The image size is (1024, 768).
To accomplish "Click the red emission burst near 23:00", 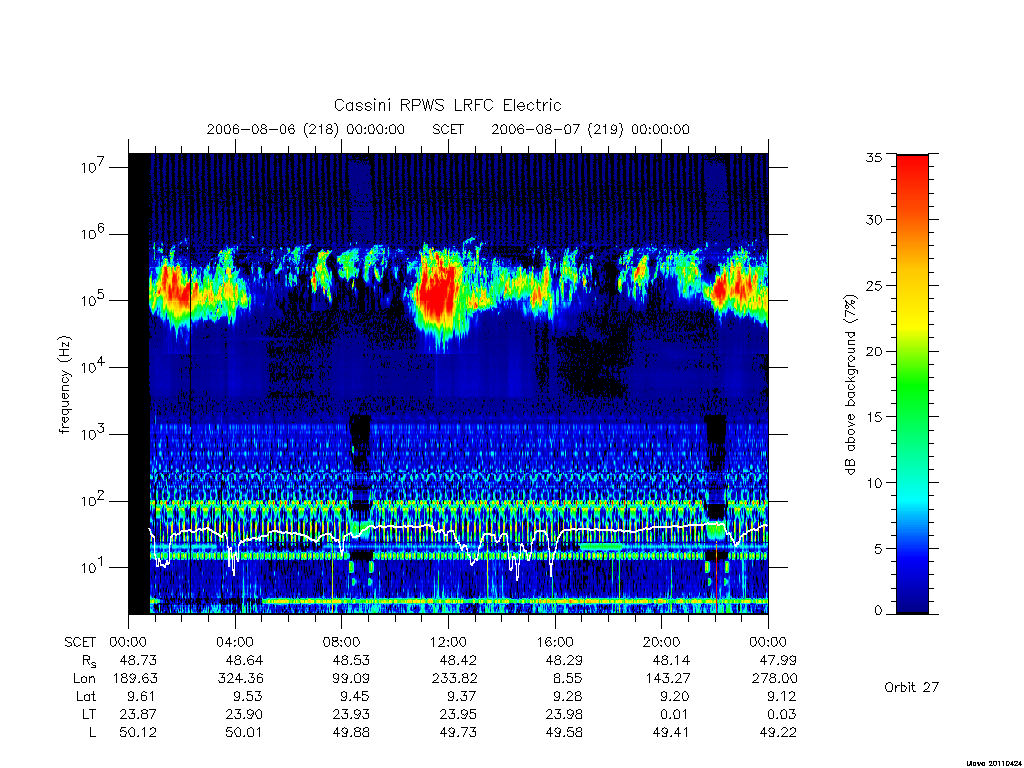I will pos(738,287).
